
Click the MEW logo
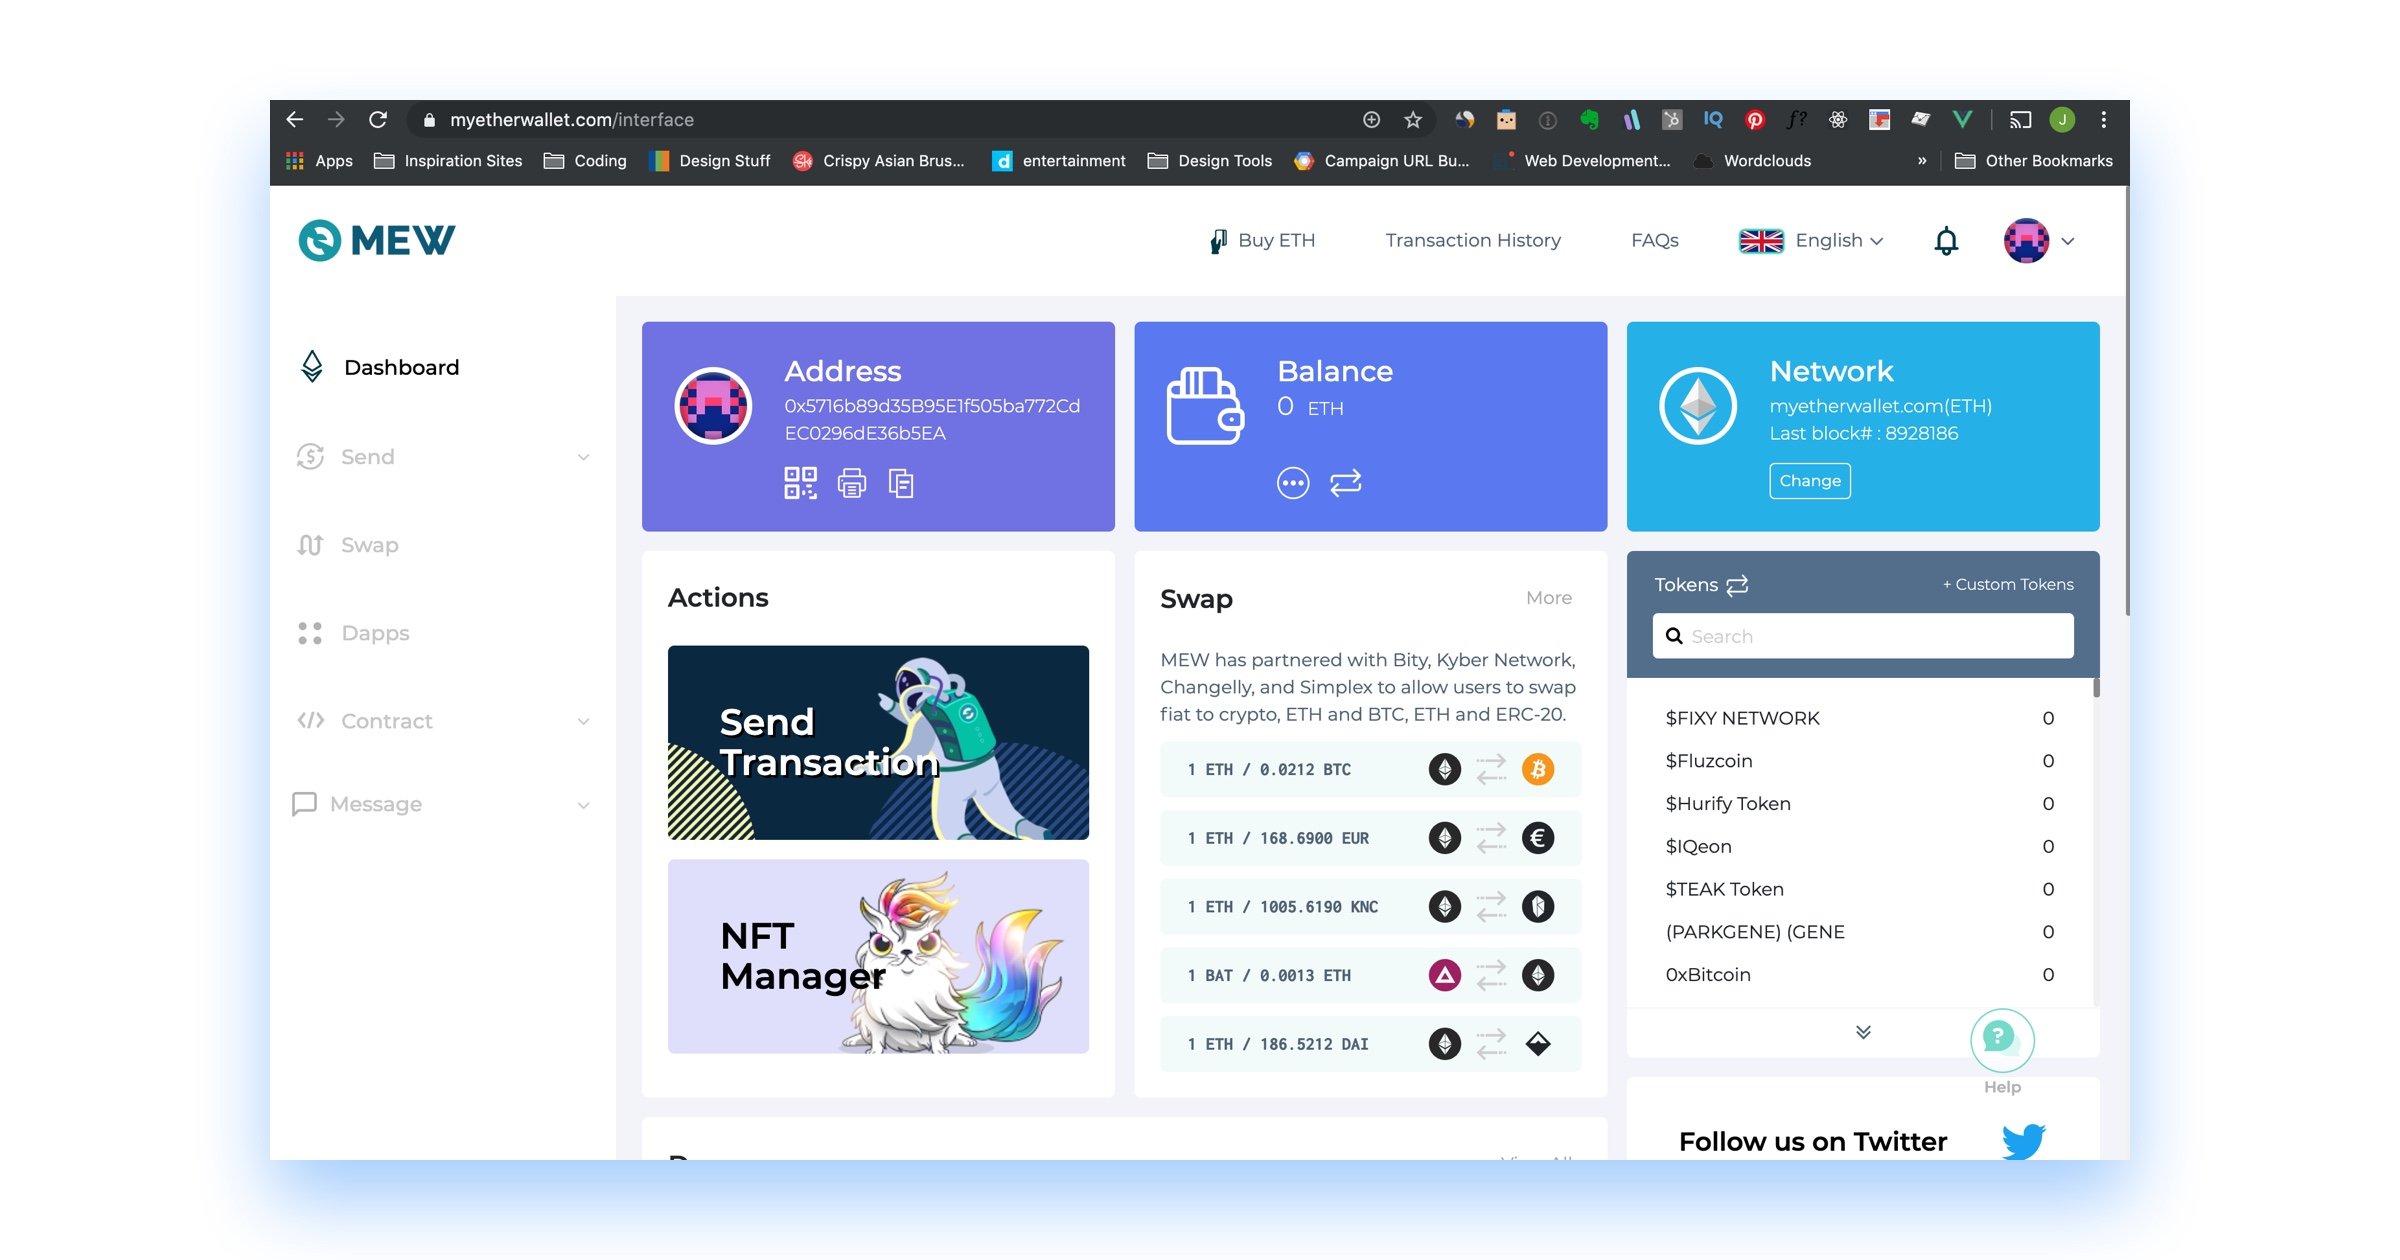[377, 240]
